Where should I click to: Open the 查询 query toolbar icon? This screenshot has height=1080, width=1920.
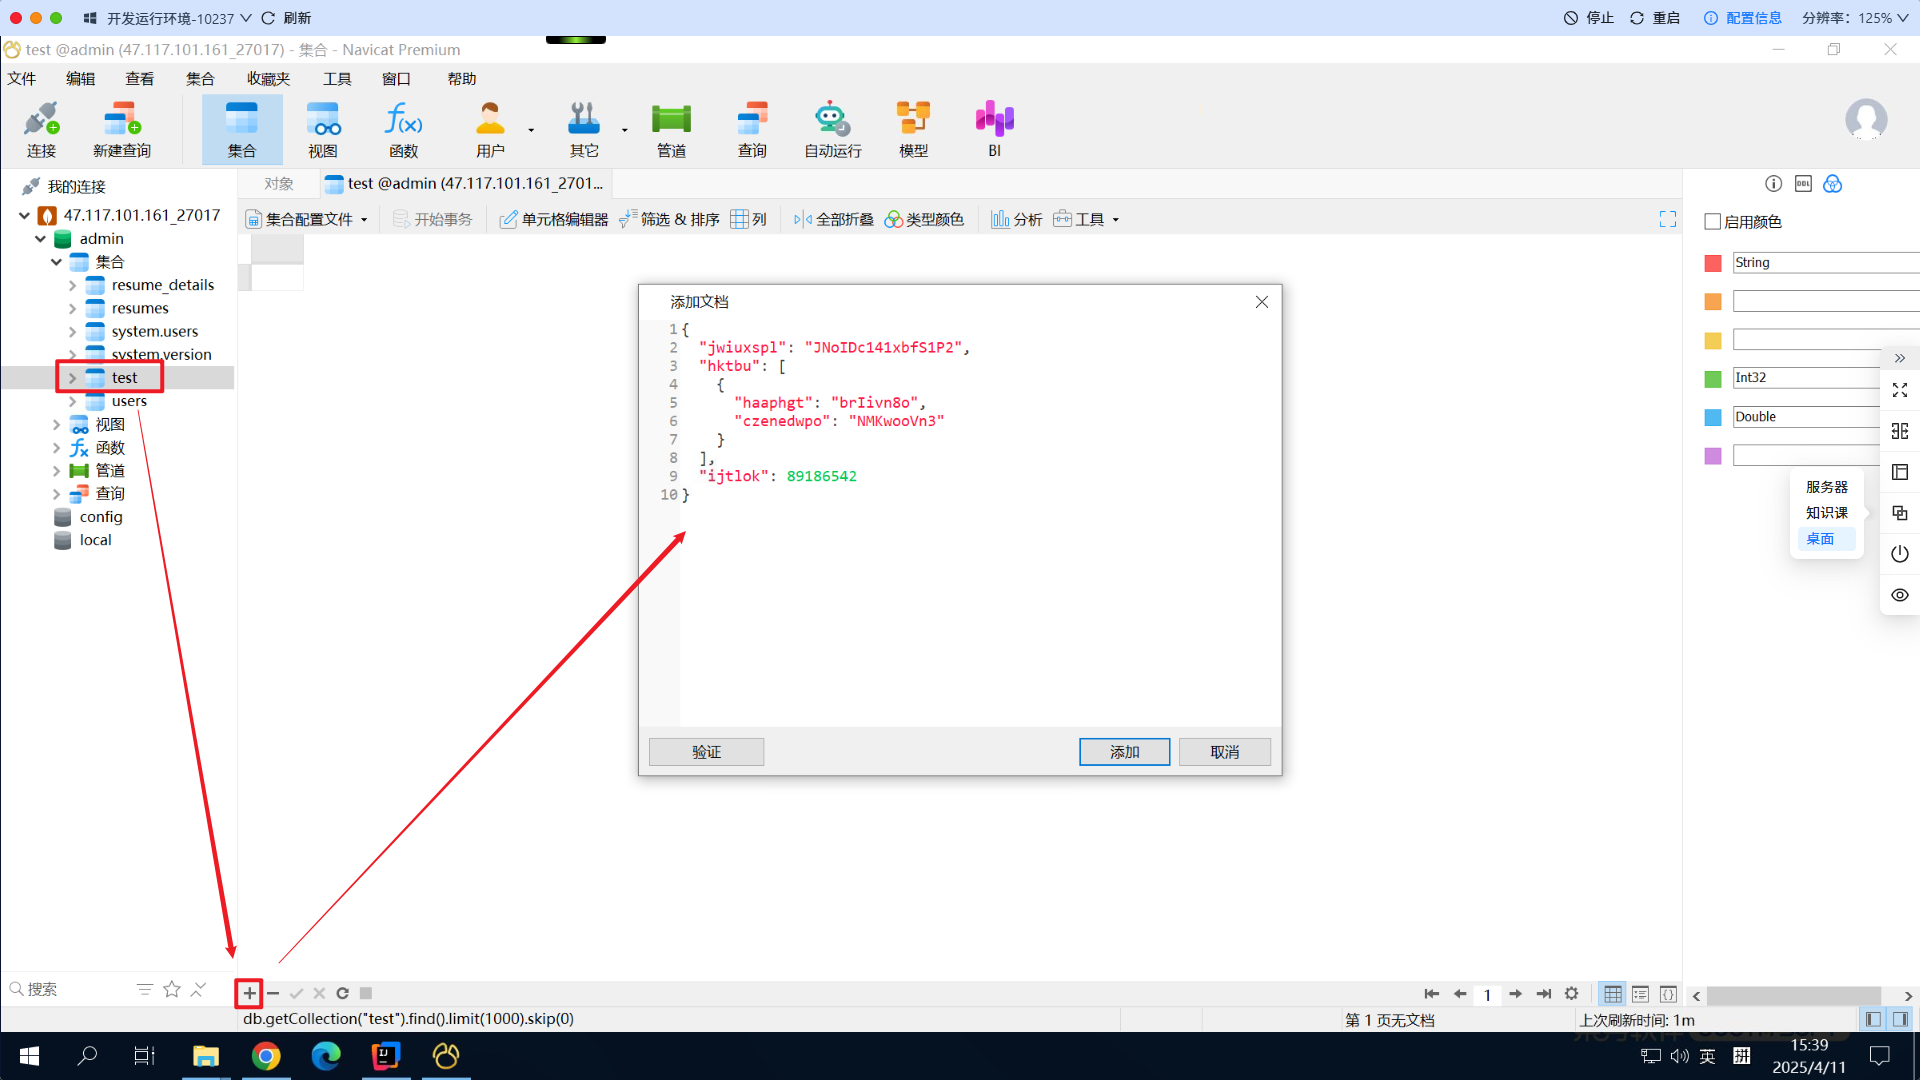click(x=752, y=130)
